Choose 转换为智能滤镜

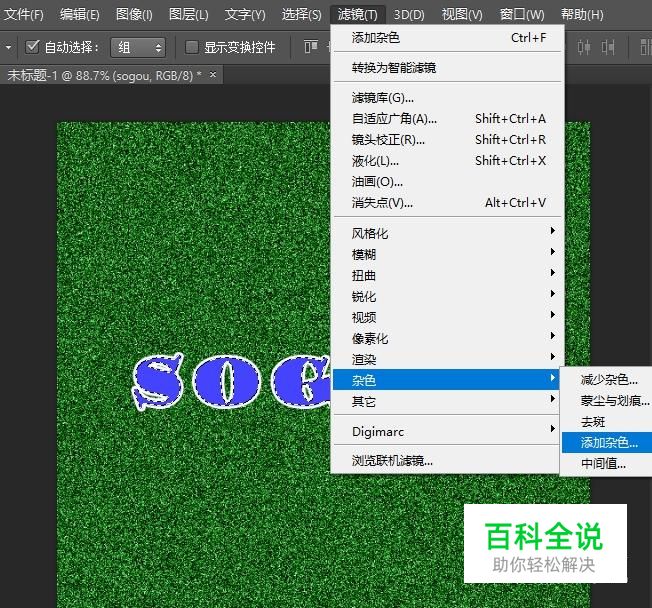click(447, 67)
